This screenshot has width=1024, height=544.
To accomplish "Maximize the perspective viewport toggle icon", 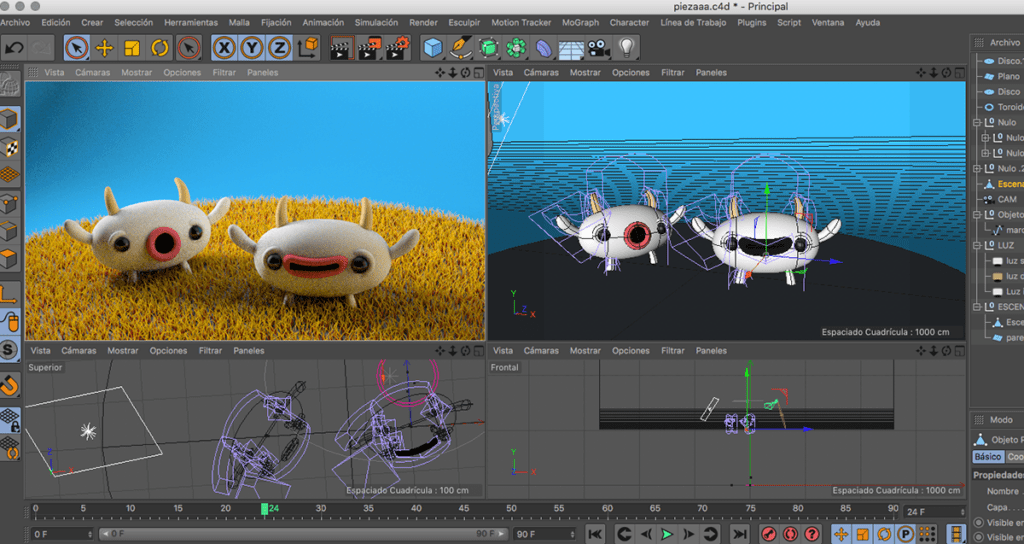I will [959, 72].
